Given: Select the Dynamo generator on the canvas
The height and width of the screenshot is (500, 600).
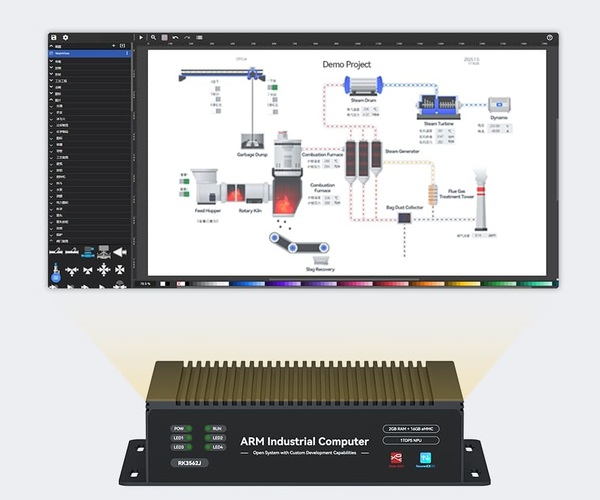Looking at the screenshot, I should click(x=499, y=104).
